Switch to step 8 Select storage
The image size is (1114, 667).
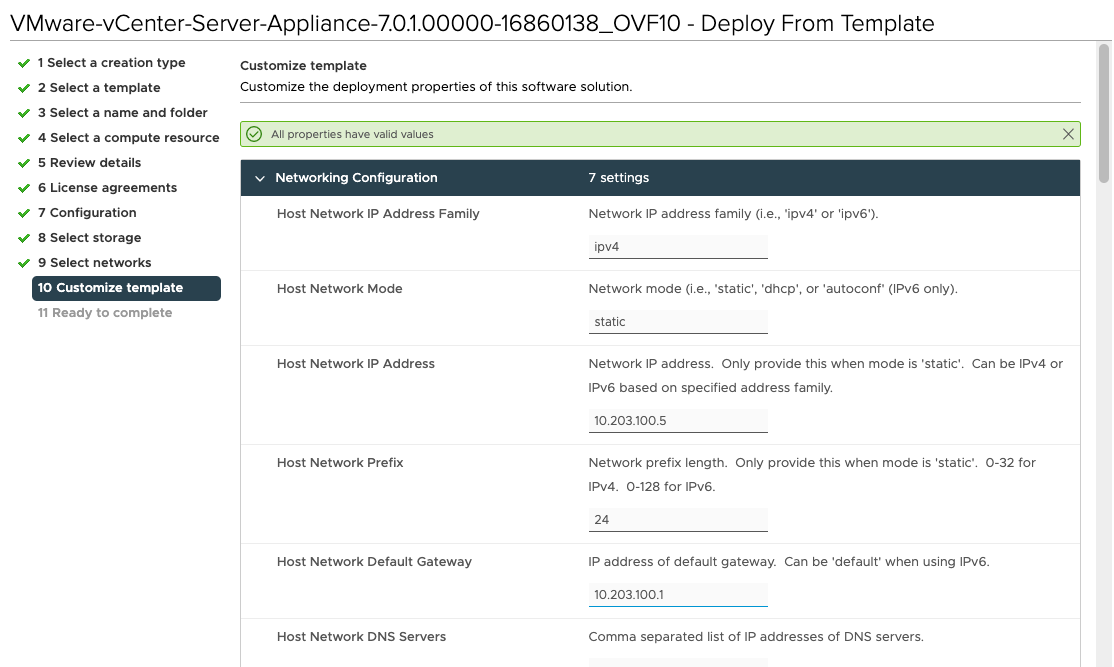89,238
